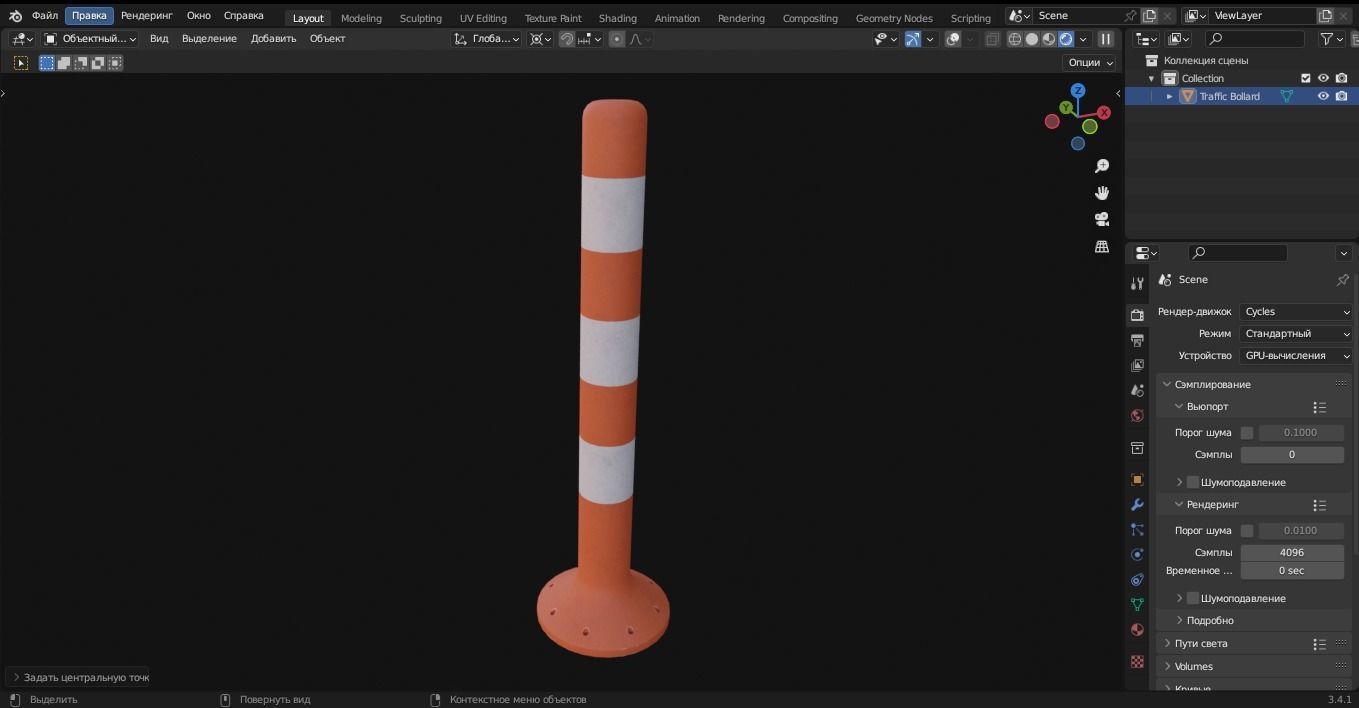This screenshot has width=1359, height=708.
Task: Expand Traffic Bollard tree item
Action: point(1169,97)
